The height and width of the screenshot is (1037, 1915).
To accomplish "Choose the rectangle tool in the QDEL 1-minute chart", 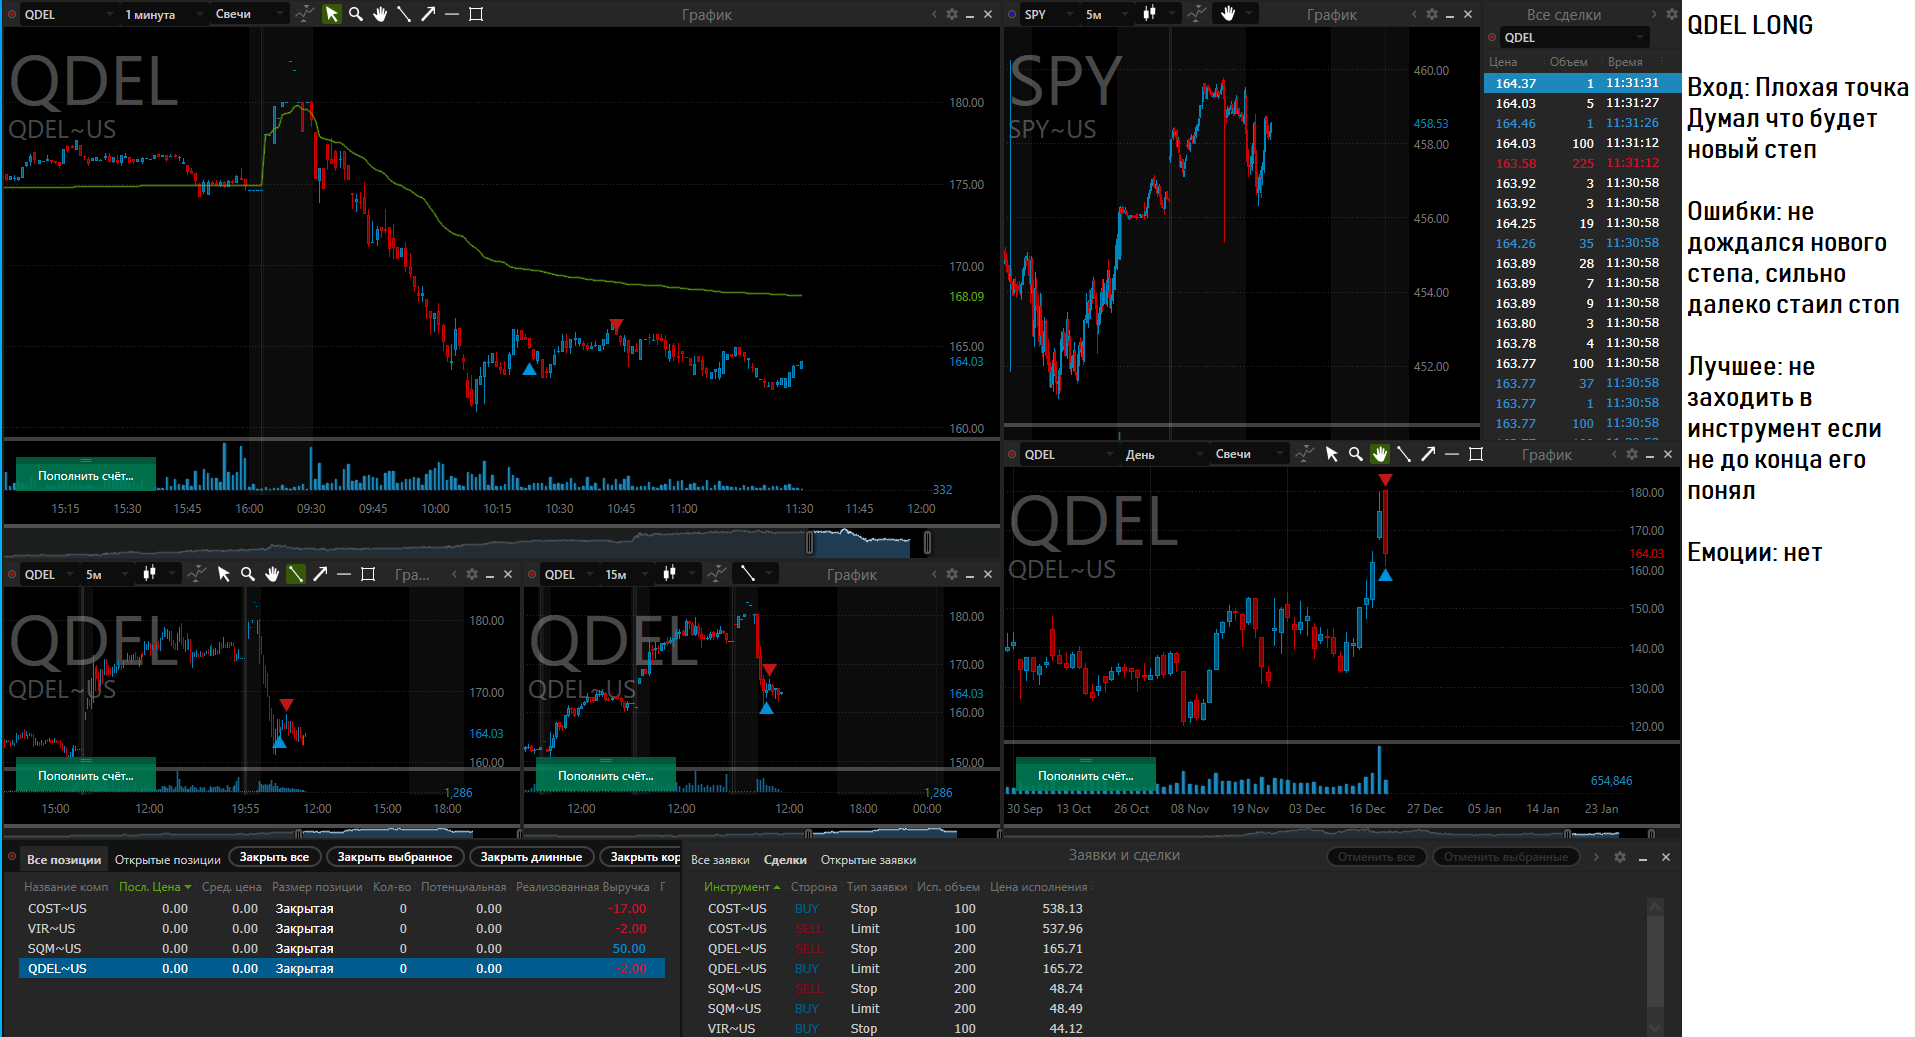I will coord(476,14).
